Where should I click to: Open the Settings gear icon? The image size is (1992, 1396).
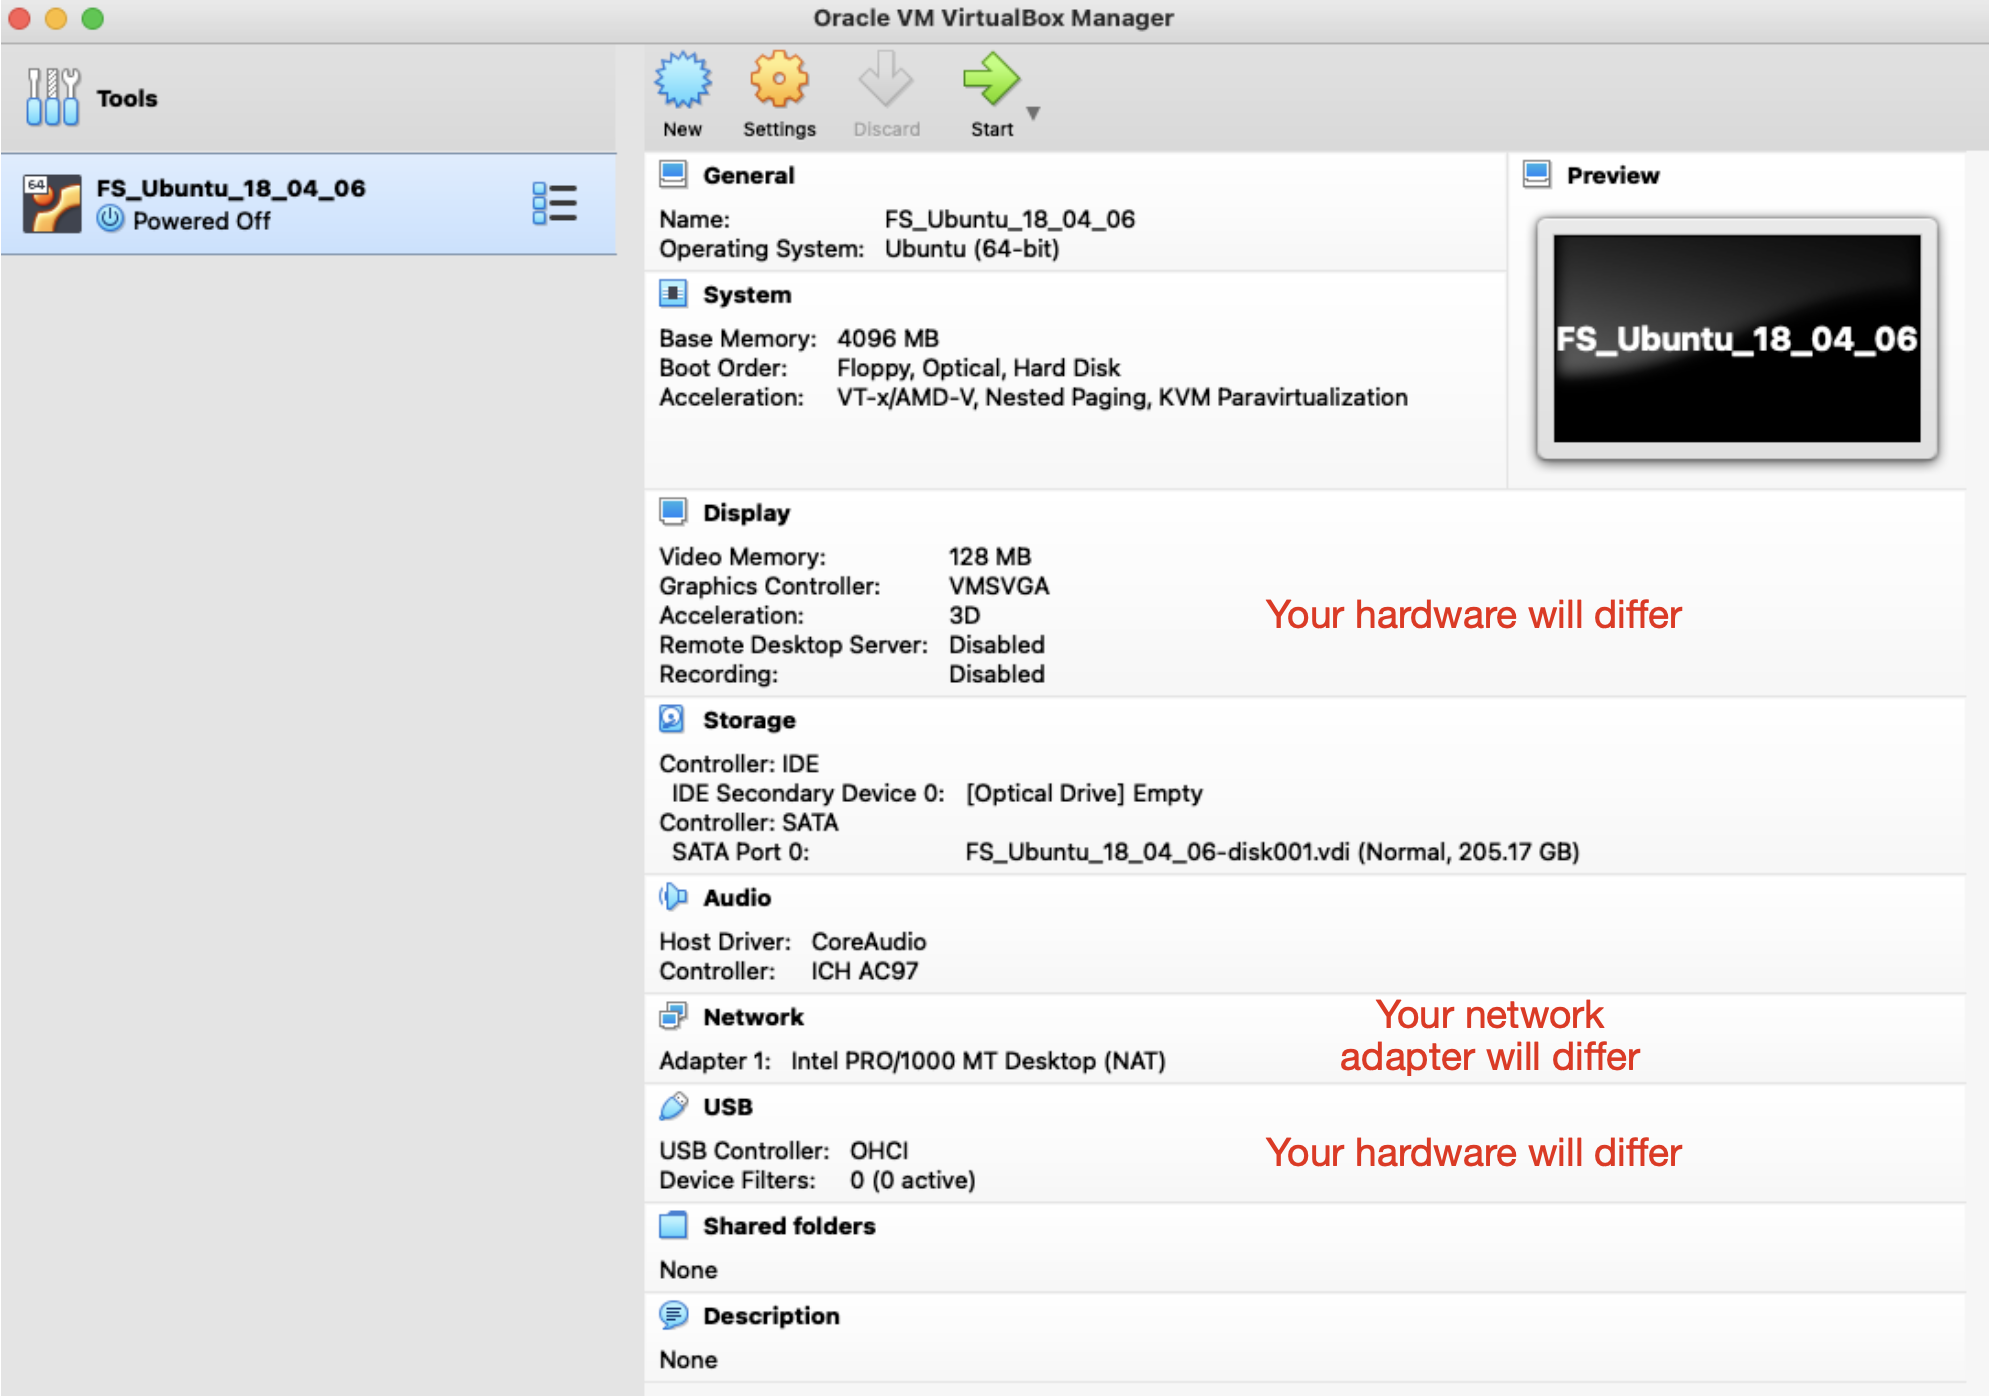pos(779,81)
